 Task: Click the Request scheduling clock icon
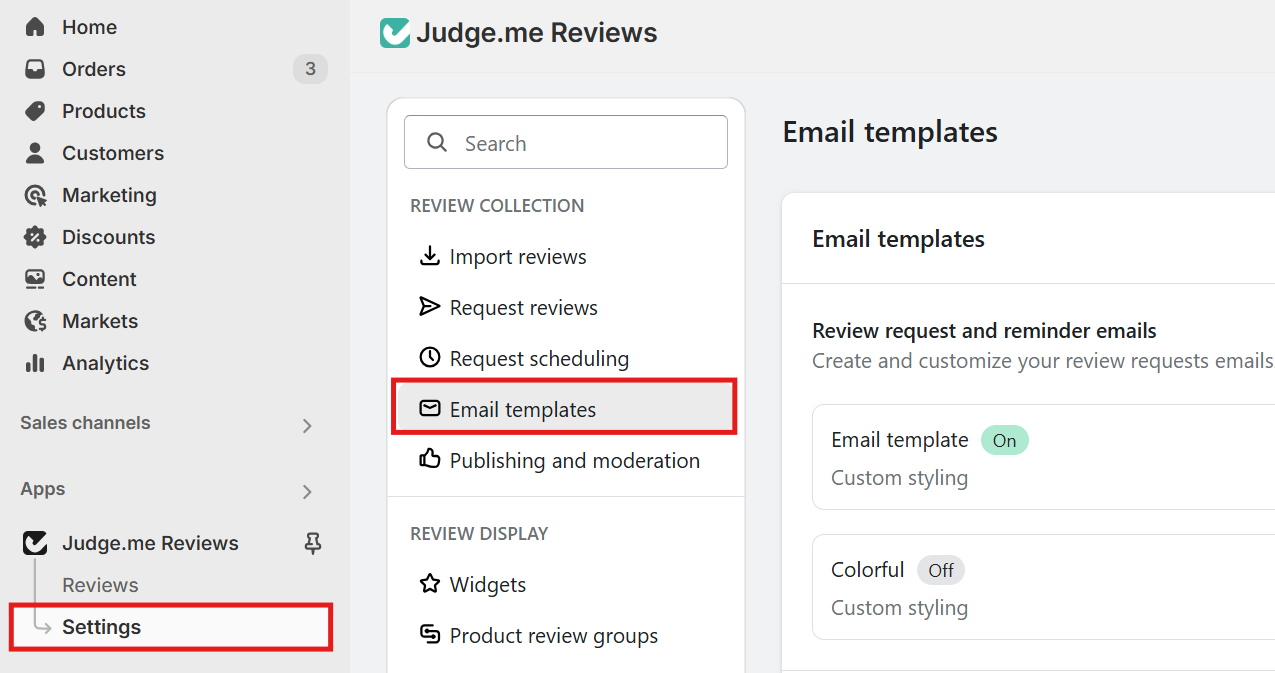pos(429,358)
